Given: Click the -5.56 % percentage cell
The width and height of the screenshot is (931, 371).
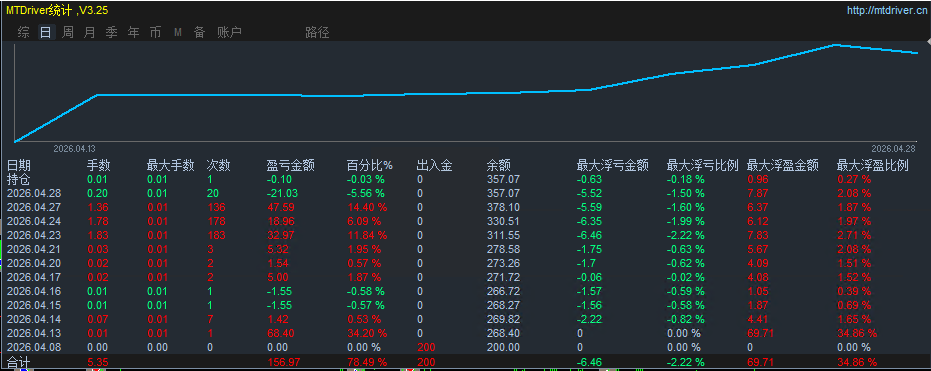Looking at the screenshot, I should pos(366,193).
